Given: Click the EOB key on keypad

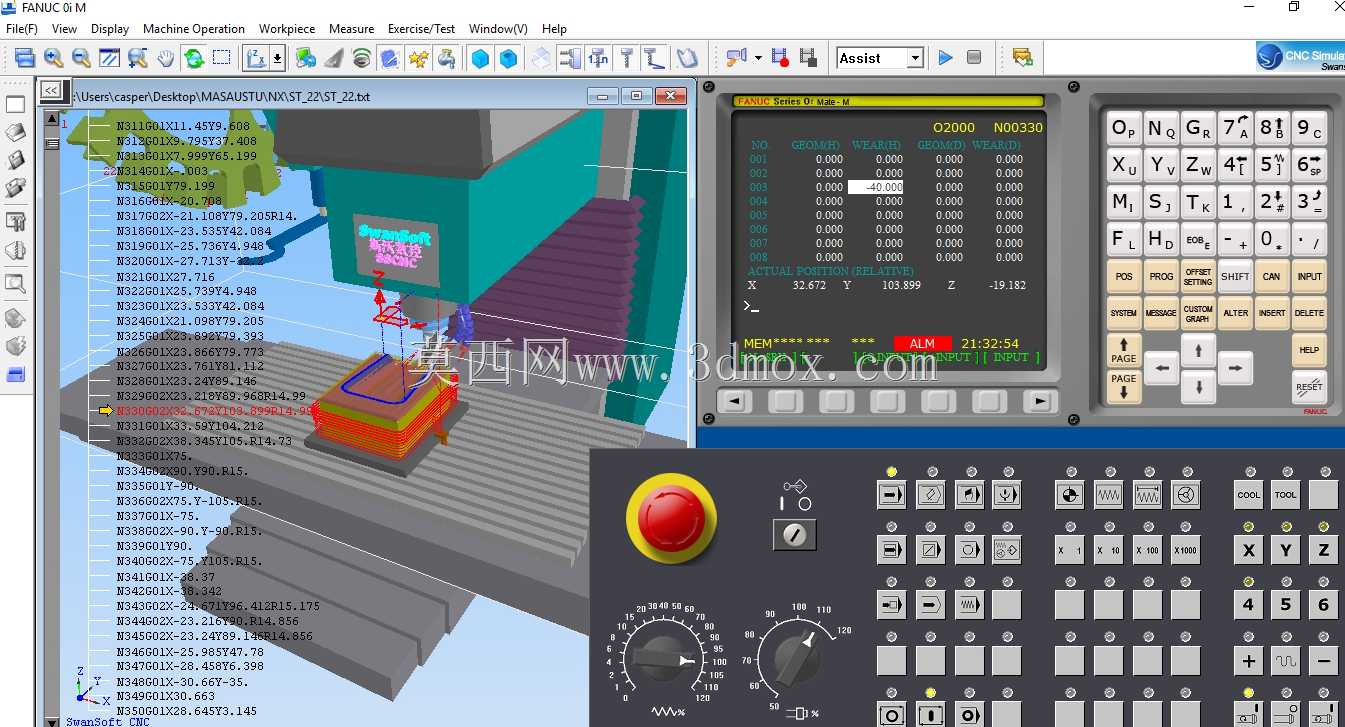Looking at the screenshot, I should pos(1198,240).
